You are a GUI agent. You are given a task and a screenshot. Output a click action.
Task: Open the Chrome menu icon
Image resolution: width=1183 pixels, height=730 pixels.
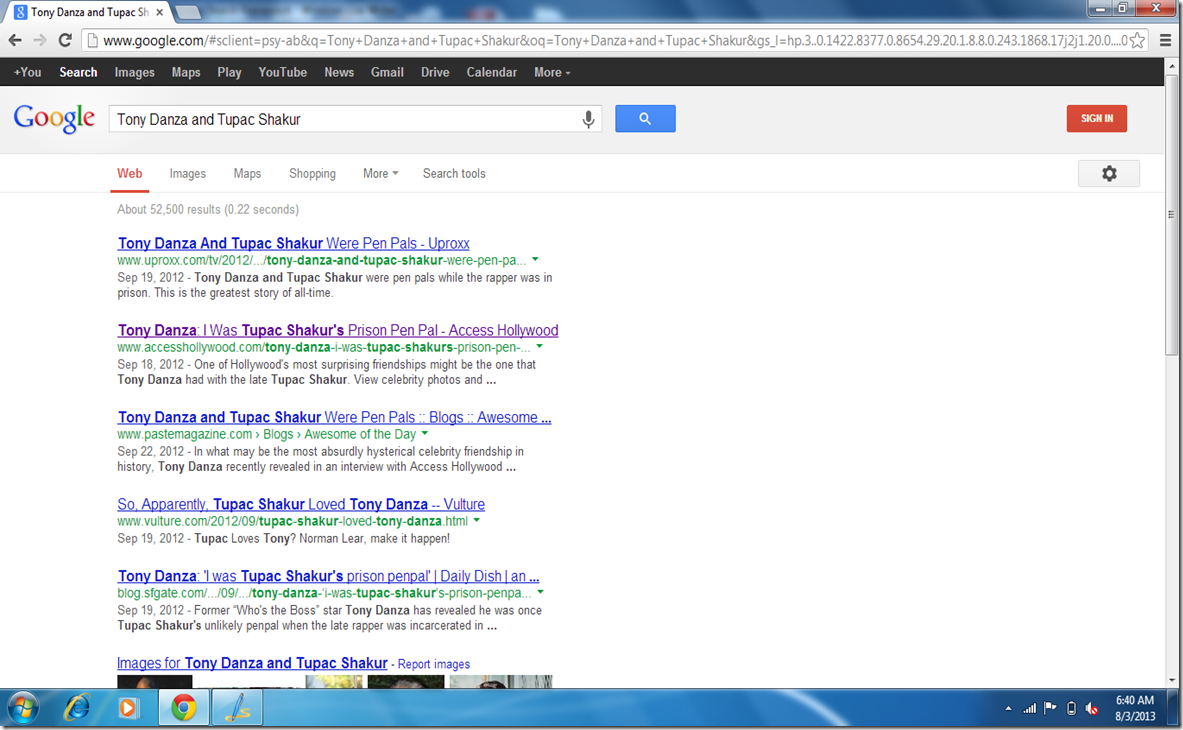[x=1165, y=41]
